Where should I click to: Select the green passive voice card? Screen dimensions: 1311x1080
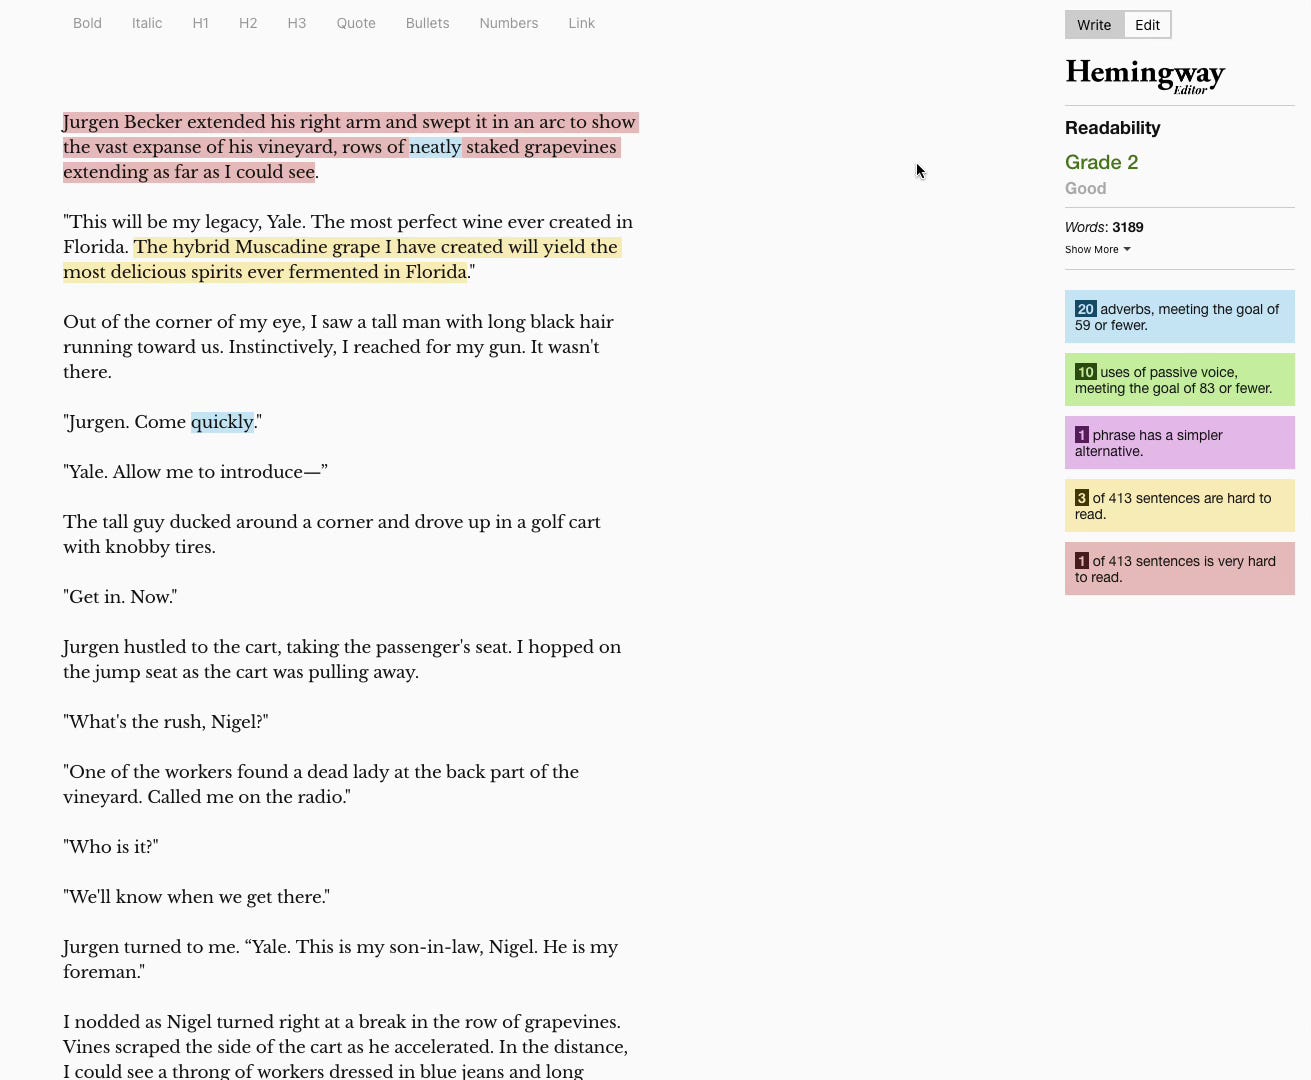click(x=1180, y=379)
